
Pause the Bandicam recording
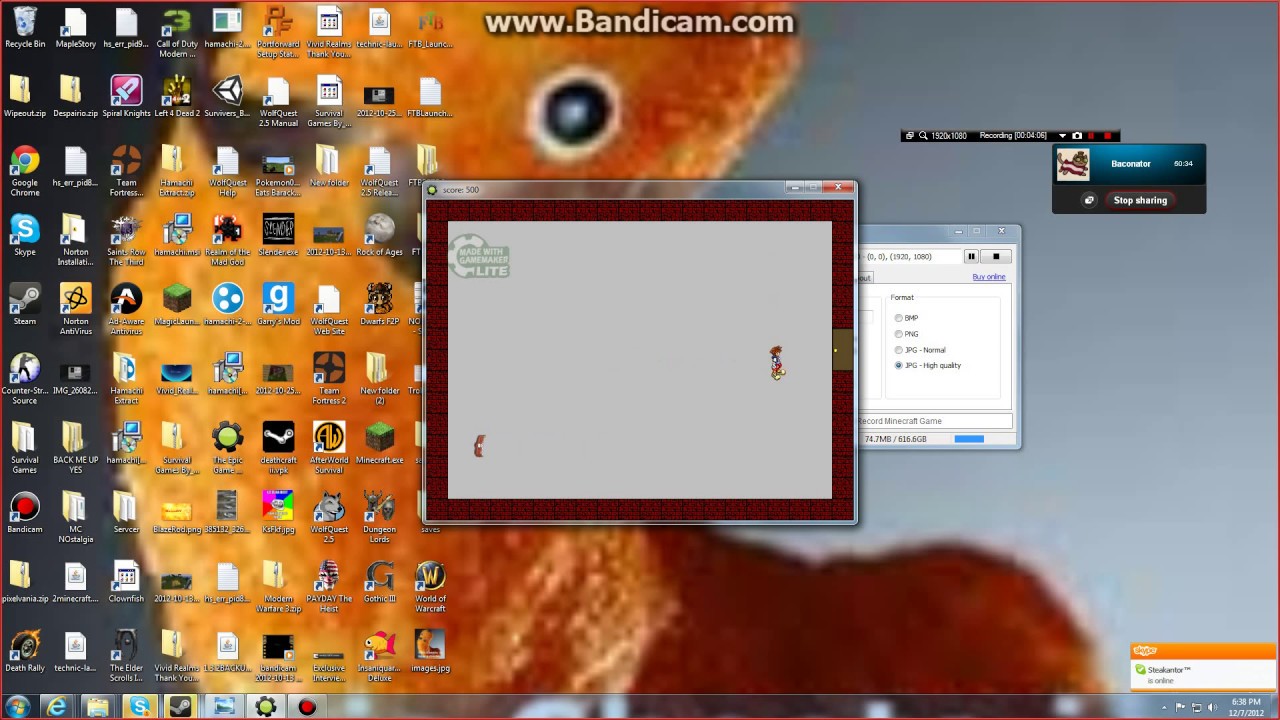point(971,257)
